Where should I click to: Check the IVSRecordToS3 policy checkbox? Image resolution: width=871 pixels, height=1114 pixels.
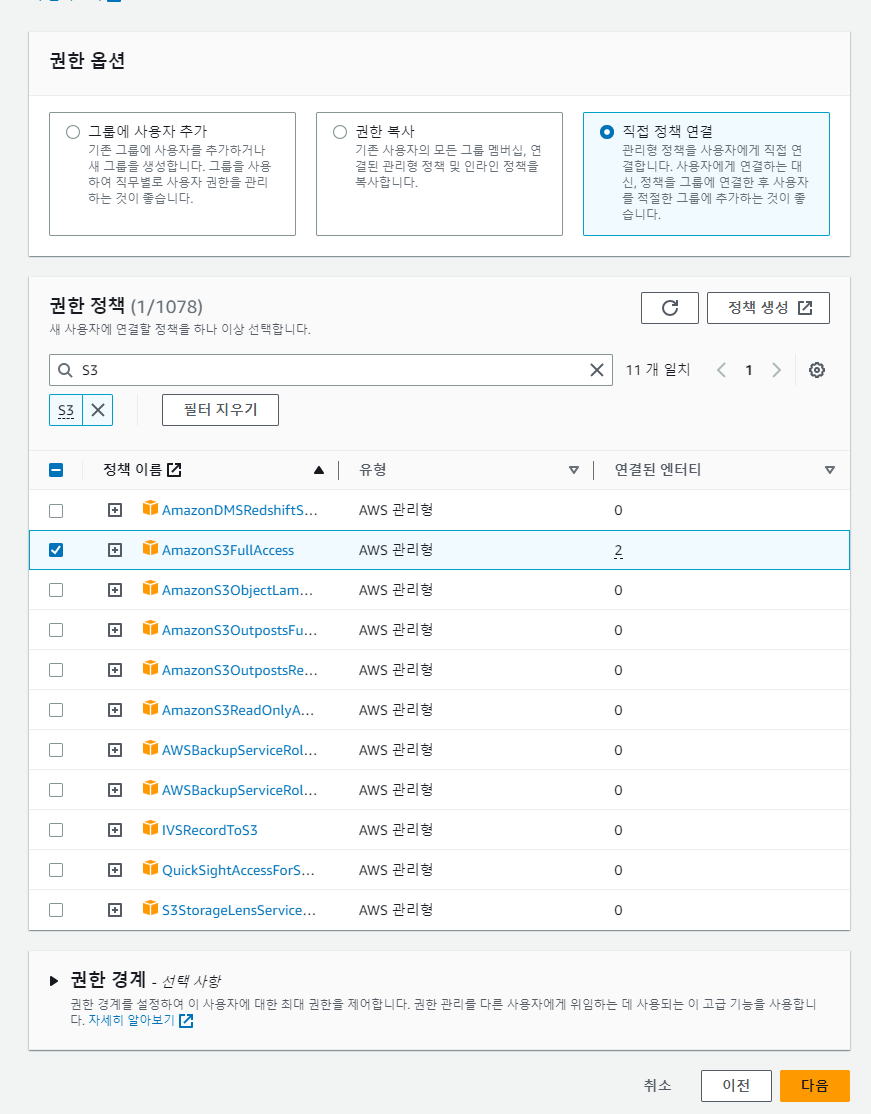click(56, 831)
